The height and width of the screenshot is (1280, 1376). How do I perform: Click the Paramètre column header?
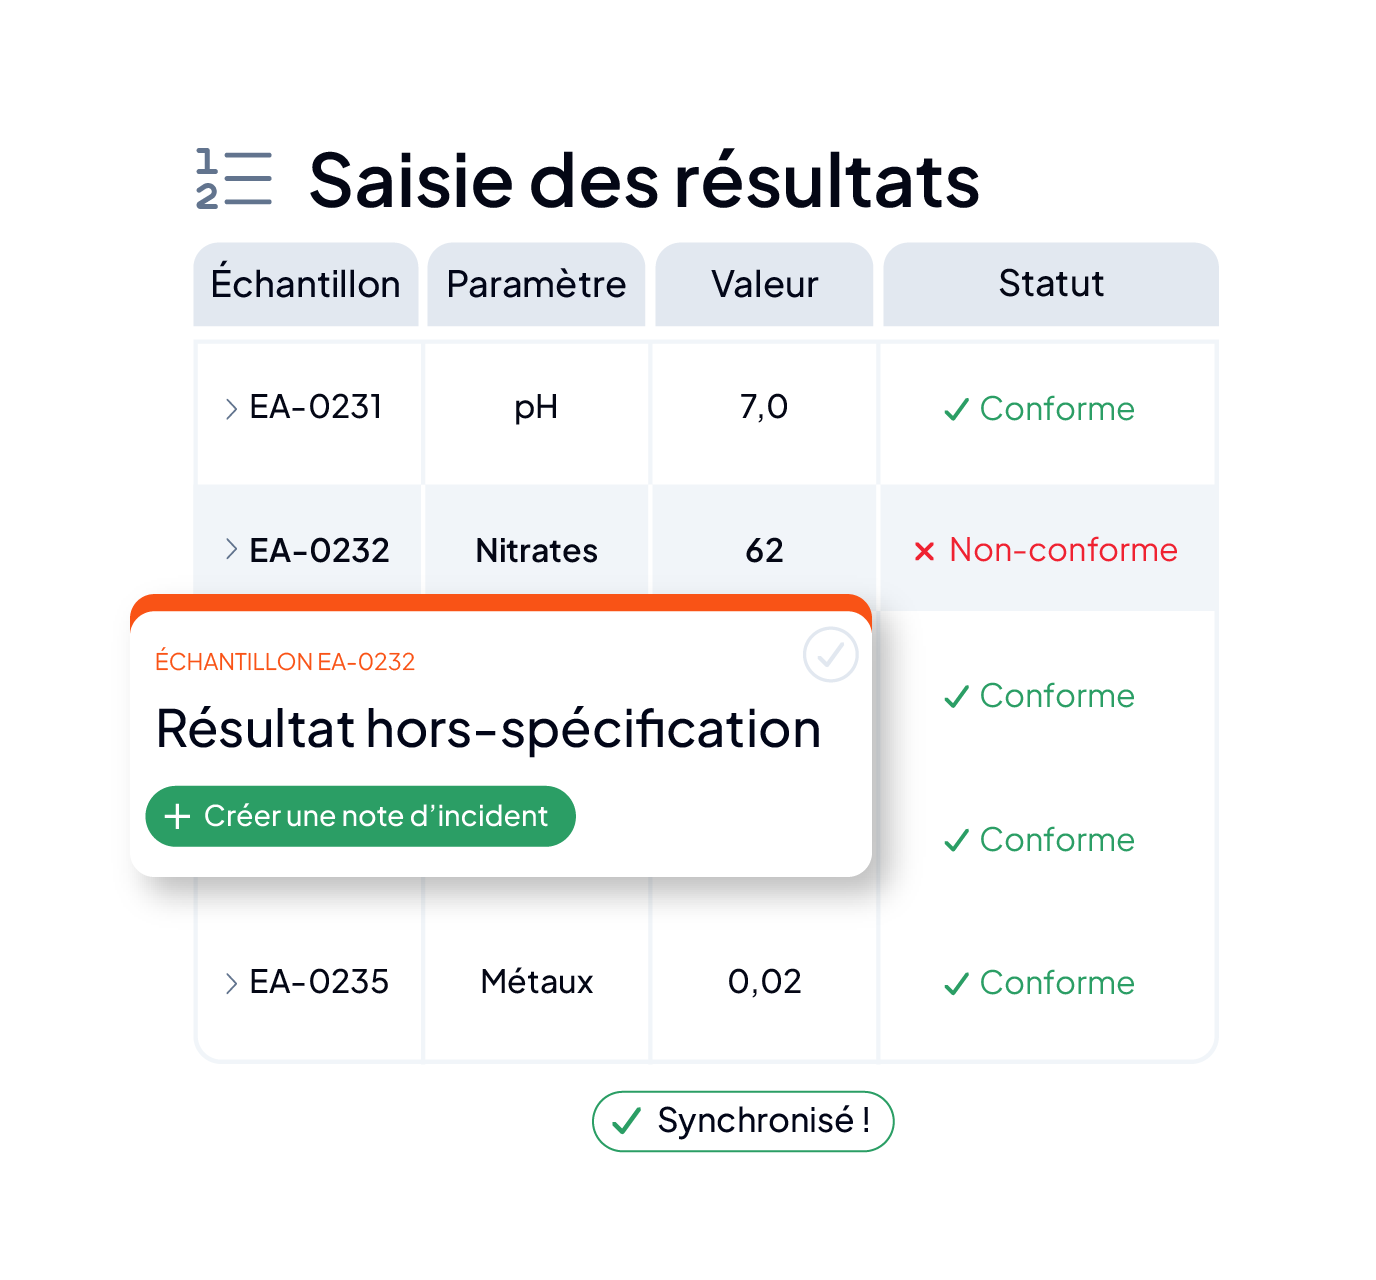pyautogui.click(x=536, y=284)
